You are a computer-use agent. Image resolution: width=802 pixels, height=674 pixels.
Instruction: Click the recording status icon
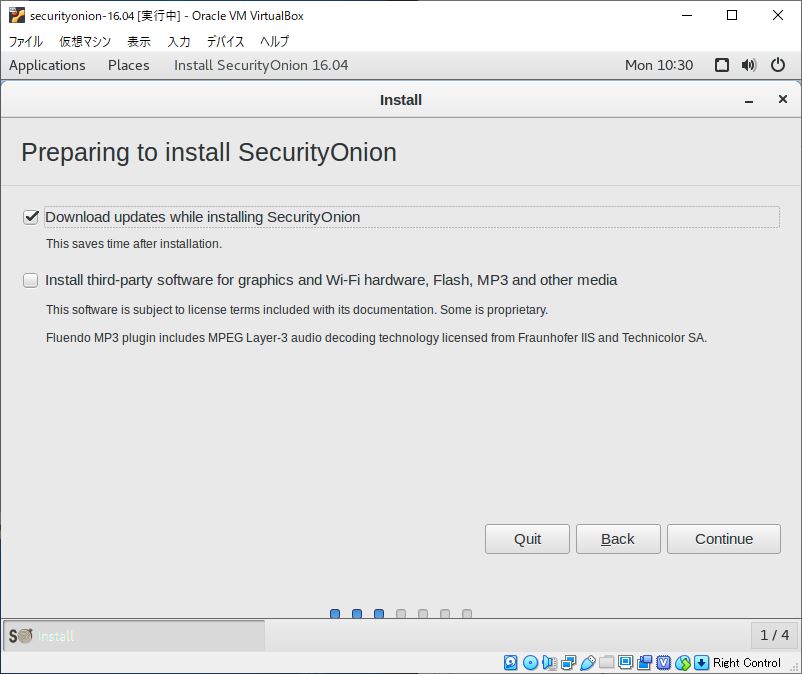tap(644, 663)
